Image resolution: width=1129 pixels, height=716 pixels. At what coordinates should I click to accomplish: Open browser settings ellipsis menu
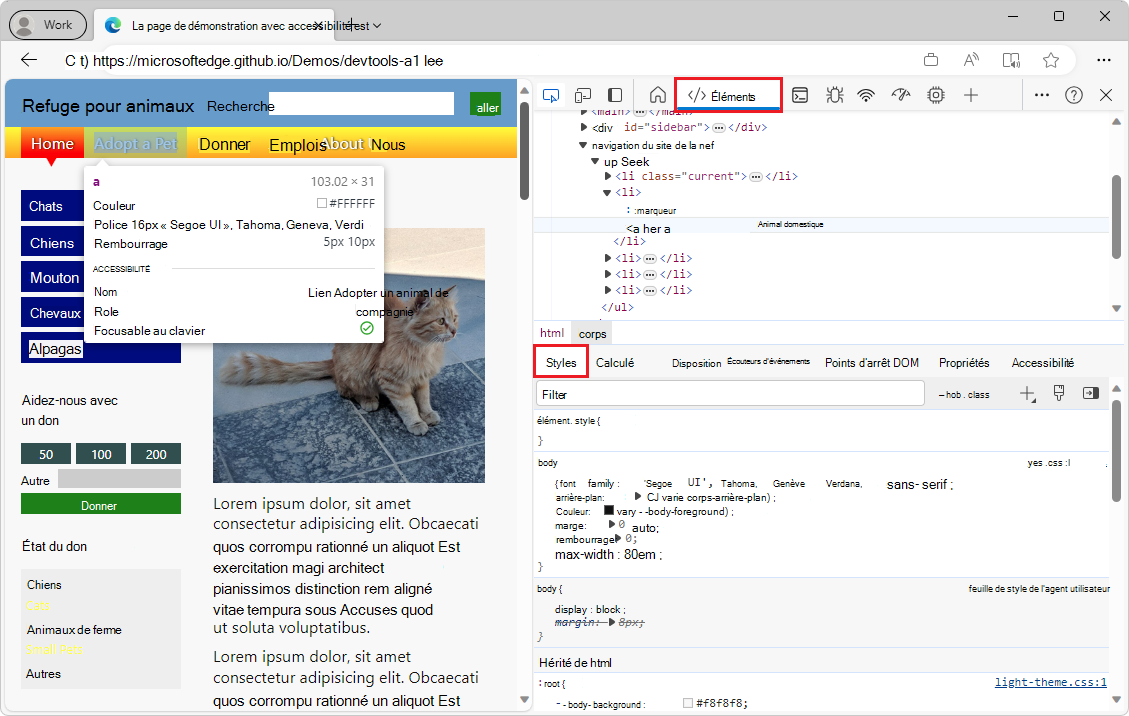(x=1104, y=61)
